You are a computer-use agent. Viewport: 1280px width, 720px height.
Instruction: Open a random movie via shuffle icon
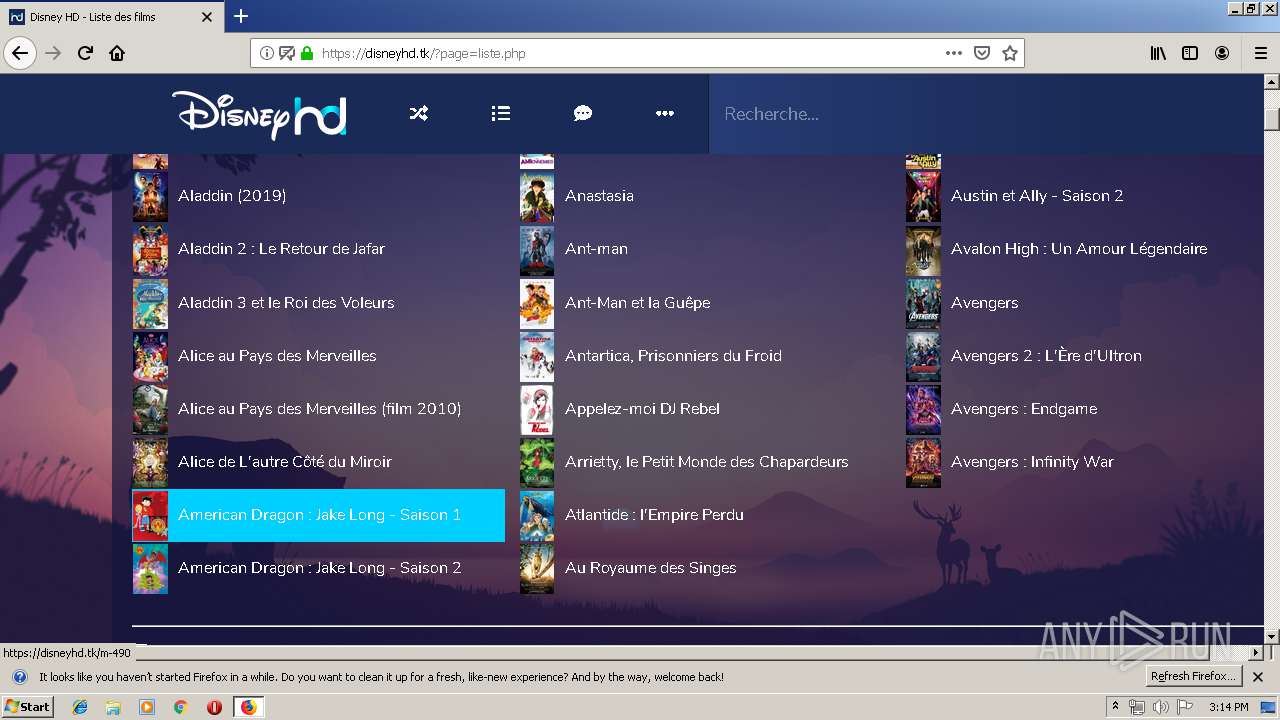pos(419,114)
